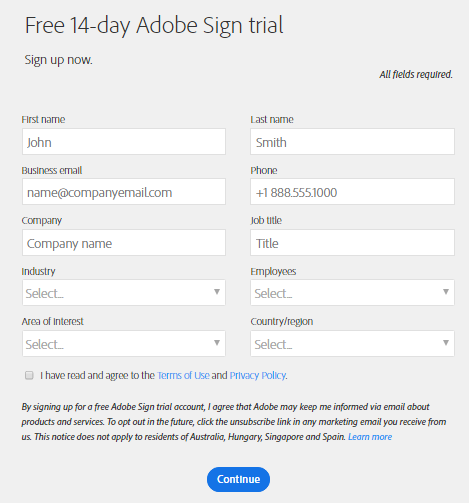This screenshot has height=503, width=469.
Task: Open the Country/region select box
Action: tap(352, 343)
